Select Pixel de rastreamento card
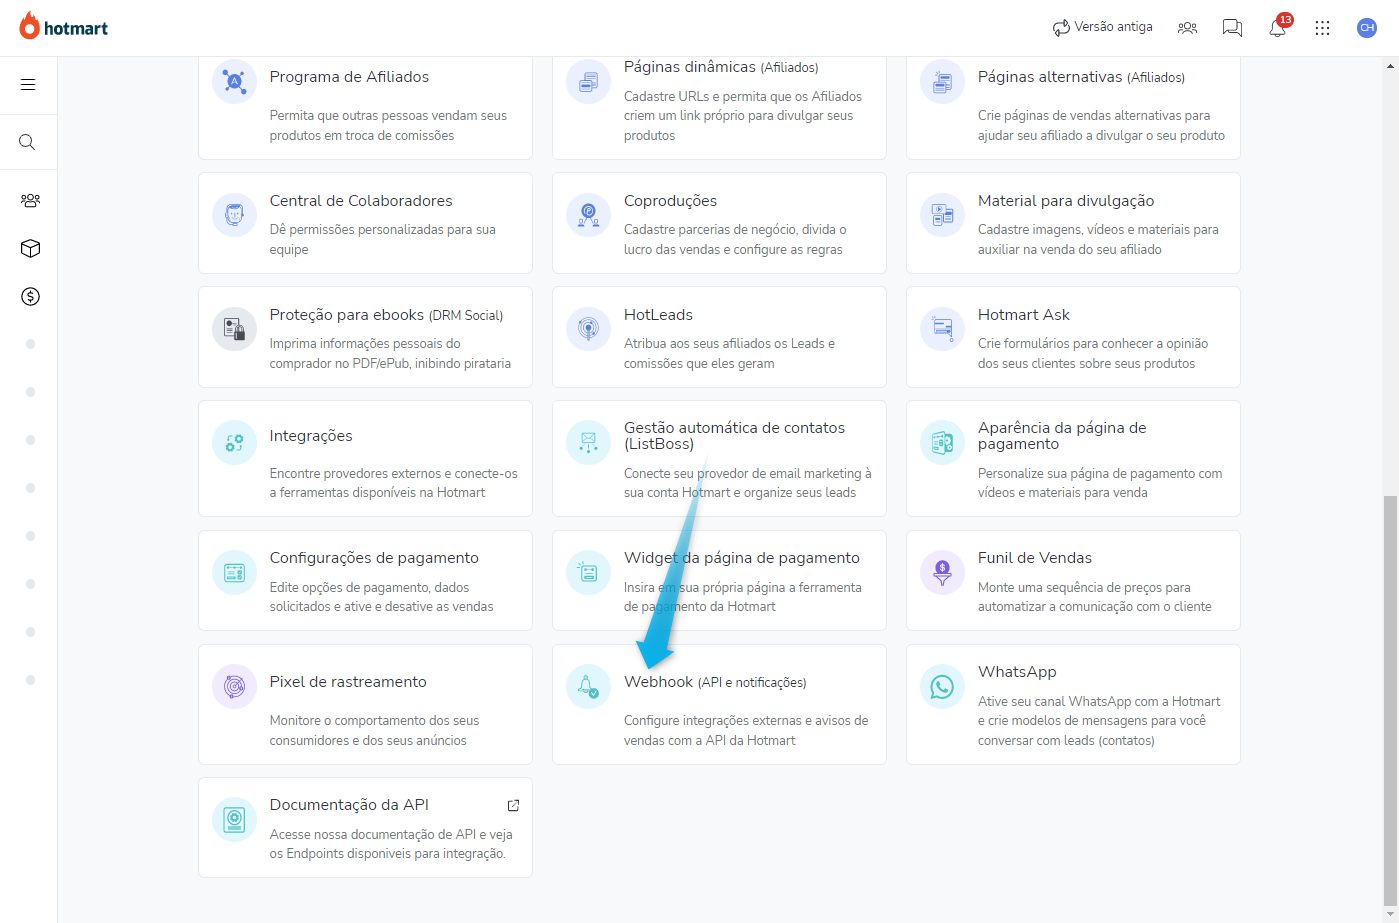The width and height of the screenshot is (1399, 923). 365,704
